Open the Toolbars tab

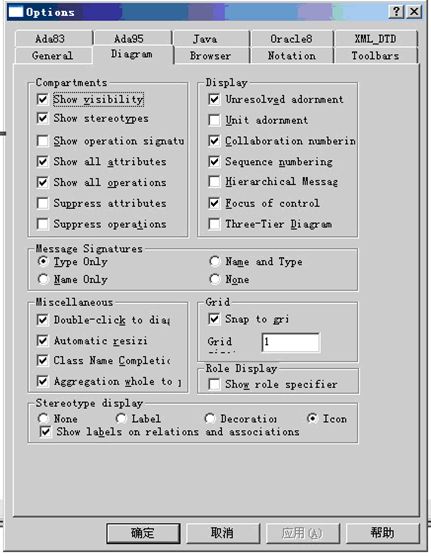375,56
